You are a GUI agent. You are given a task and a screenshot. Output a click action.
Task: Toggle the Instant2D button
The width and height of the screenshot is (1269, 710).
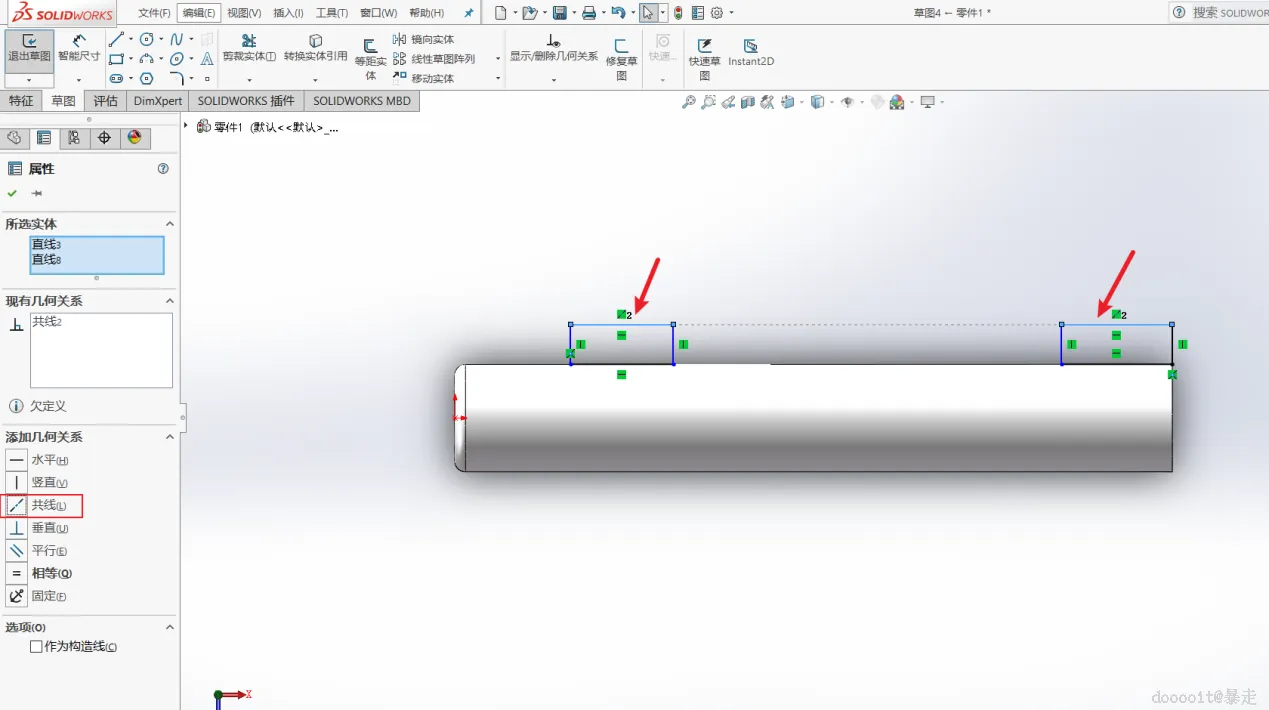click(x=751, y=52)
